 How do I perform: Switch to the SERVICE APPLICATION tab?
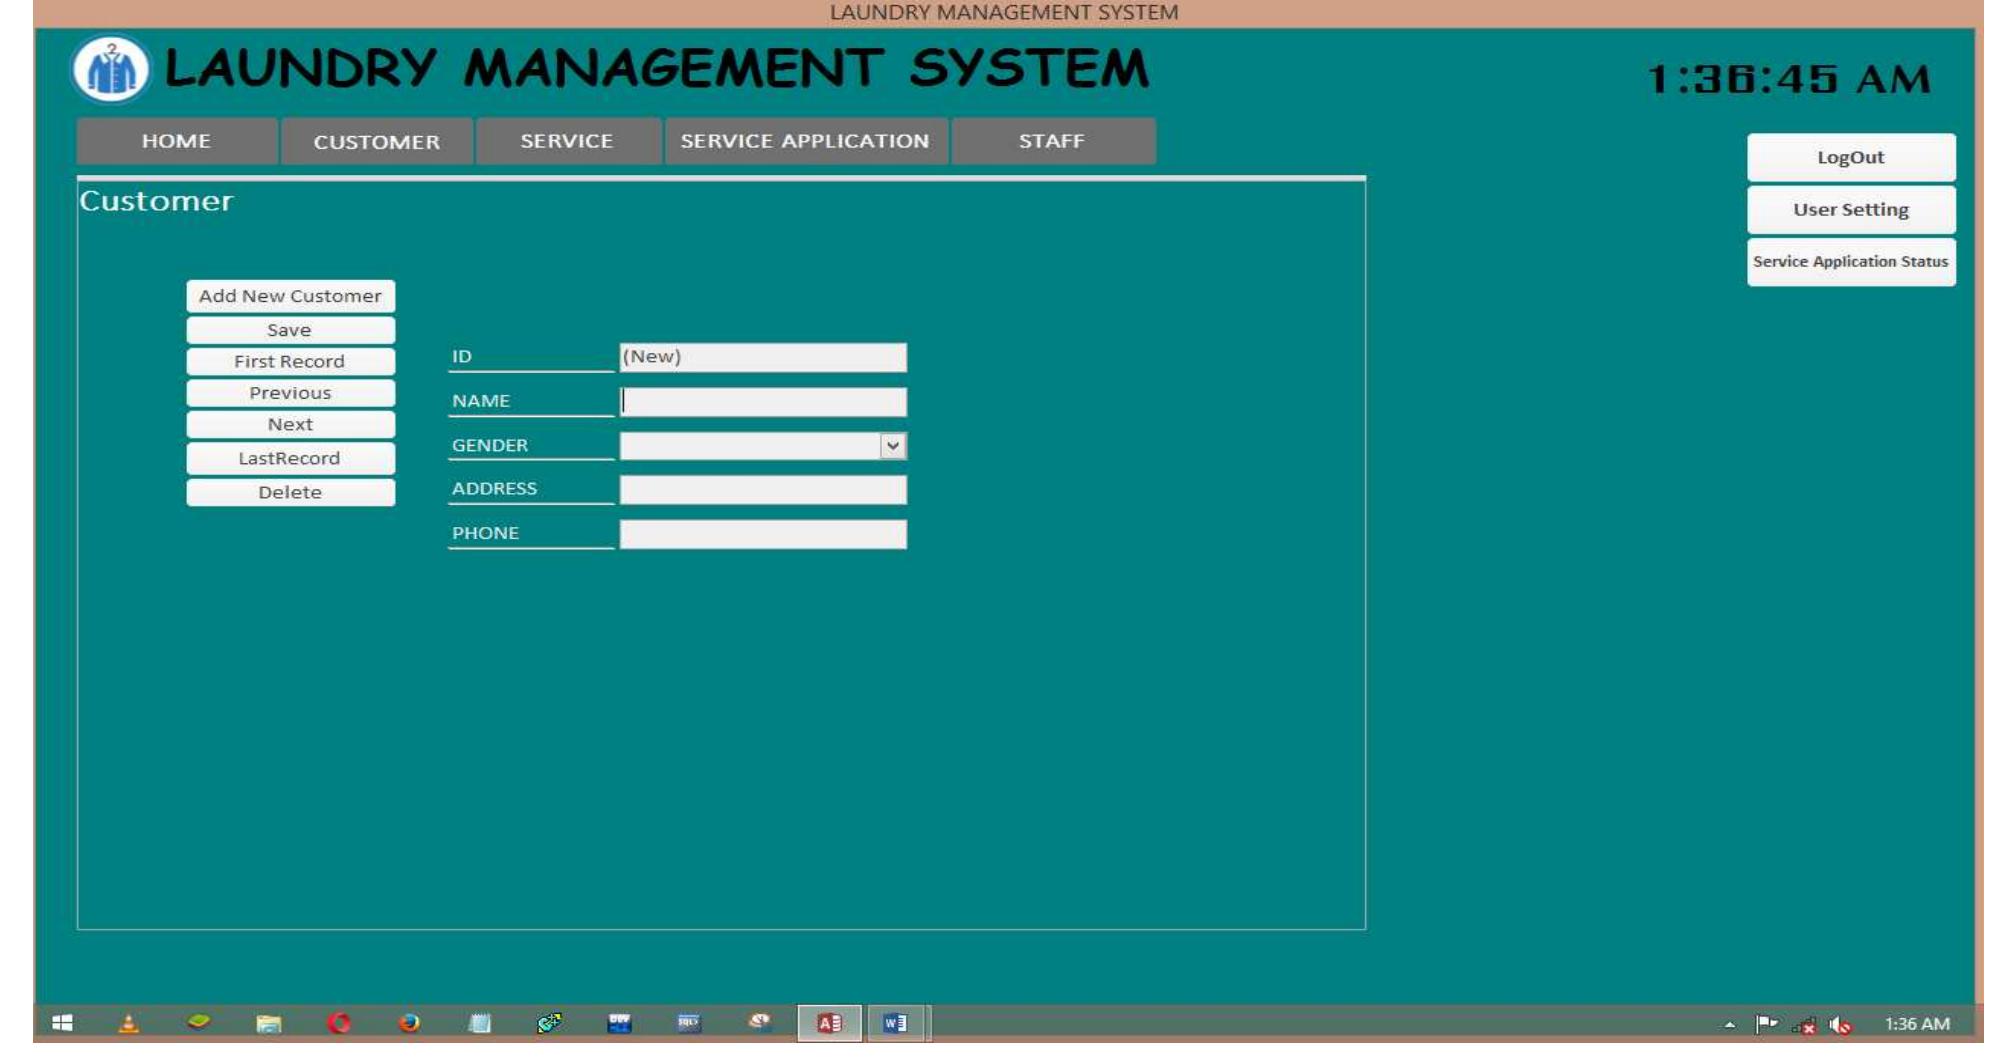(x=805, y=141)
